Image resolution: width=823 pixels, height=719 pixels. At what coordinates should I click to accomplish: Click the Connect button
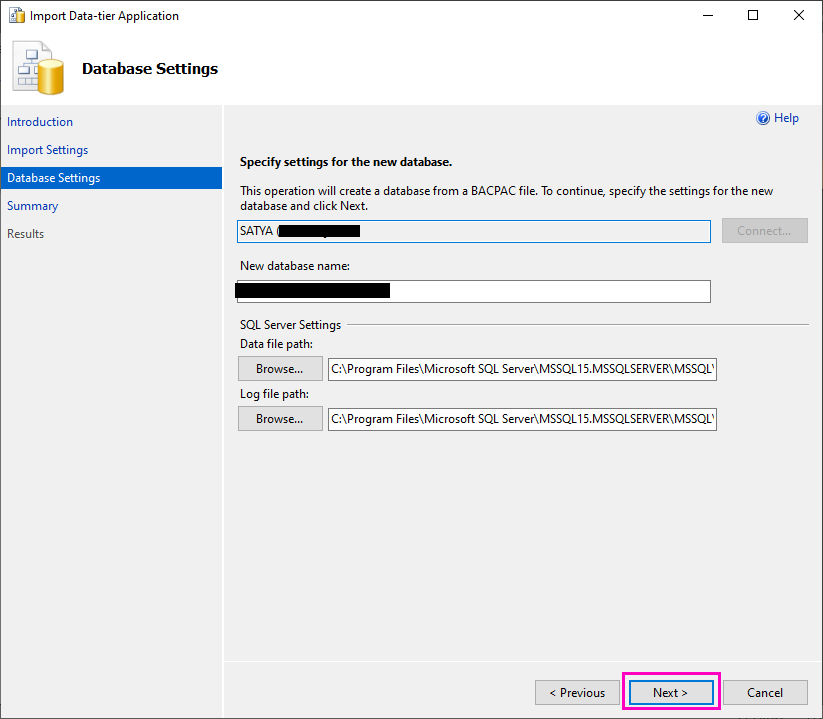tap(764, 230)
